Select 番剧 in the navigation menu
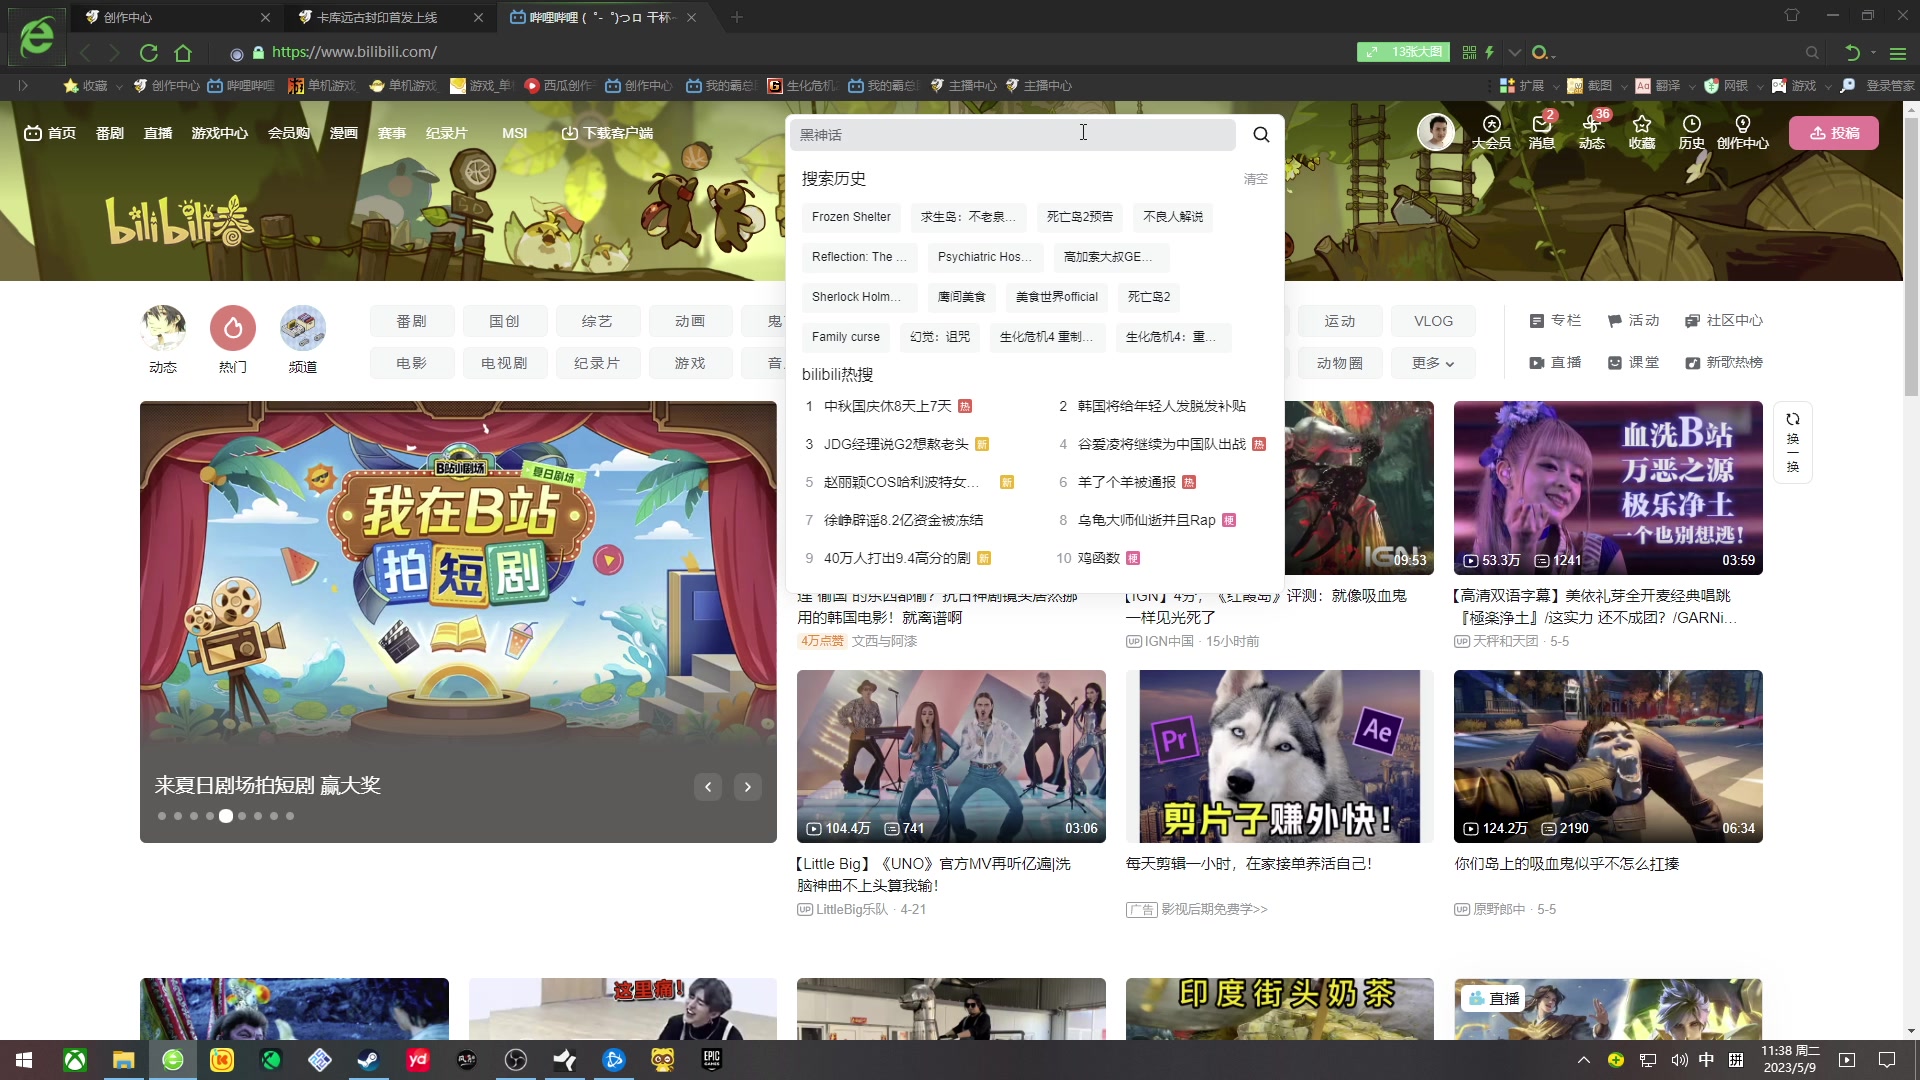This screenshot has width=1920, height=1080. coord(109,132)
